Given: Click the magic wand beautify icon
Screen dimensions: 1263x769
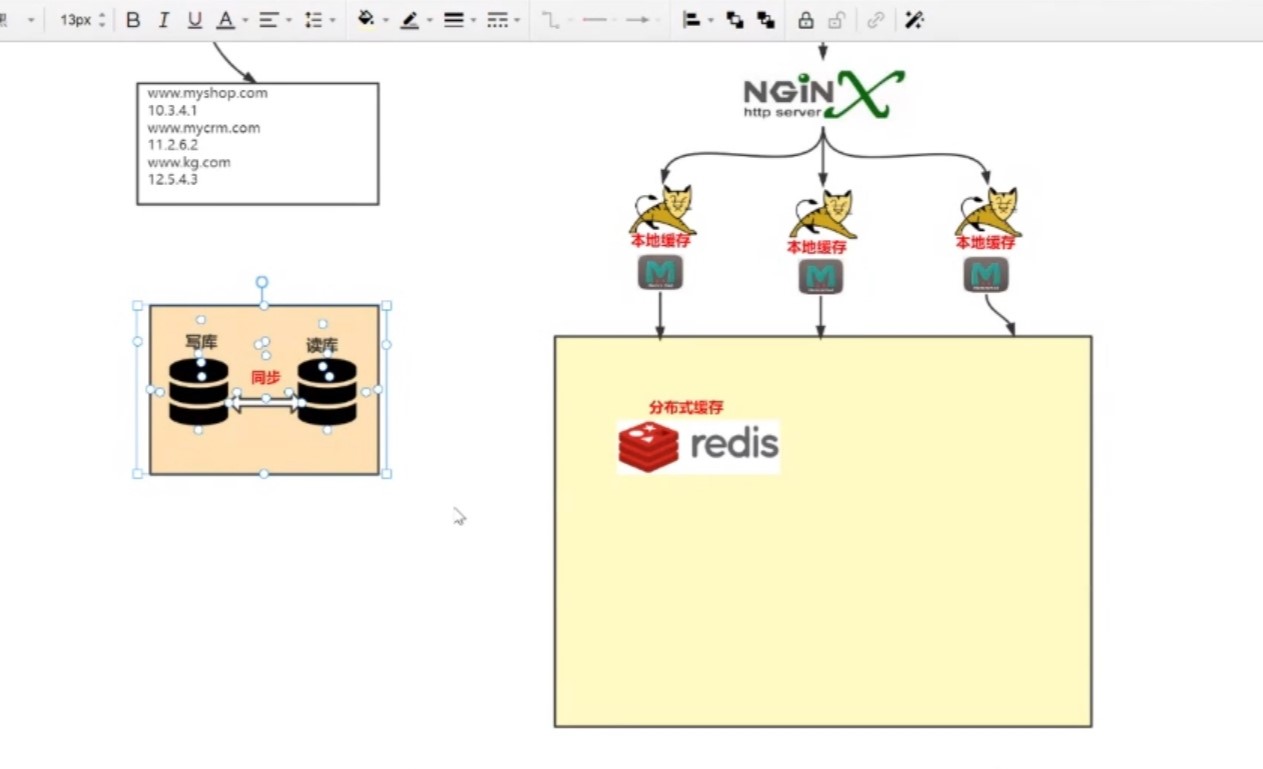Looking at the screenshot, I should tap(913, 20).
